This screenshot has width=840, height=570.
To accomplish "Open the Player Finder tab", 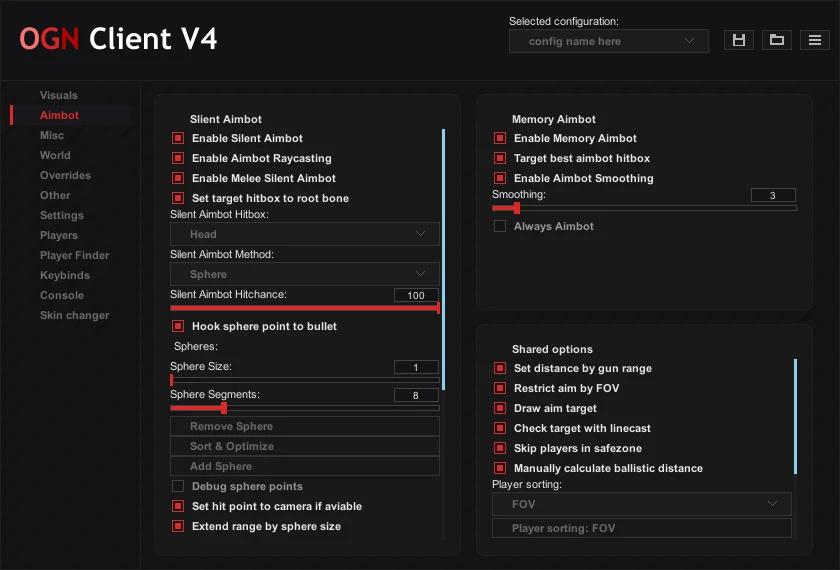I will [x=74, y=256].
